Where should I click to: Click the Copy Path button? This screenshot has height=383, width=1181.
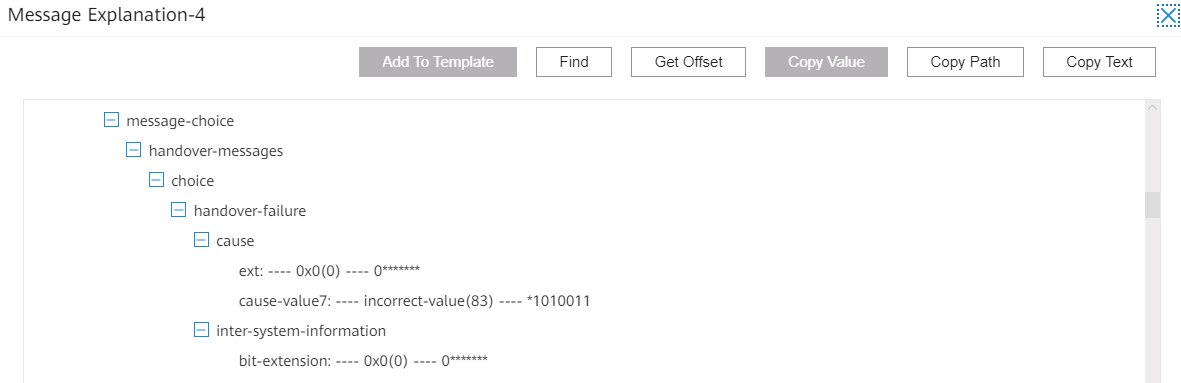pos(965,62)
